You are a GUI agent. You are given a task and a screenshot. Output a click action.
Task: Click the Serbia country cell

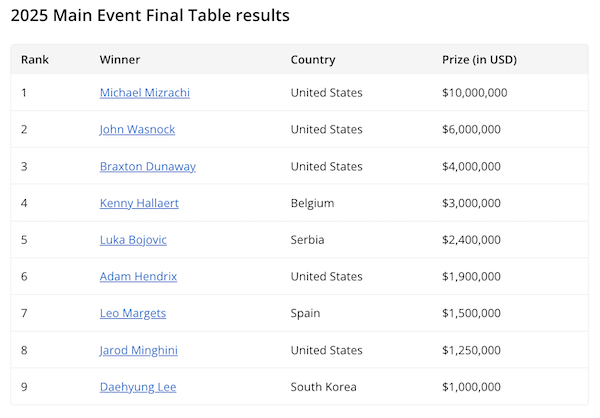pos(307,240)
